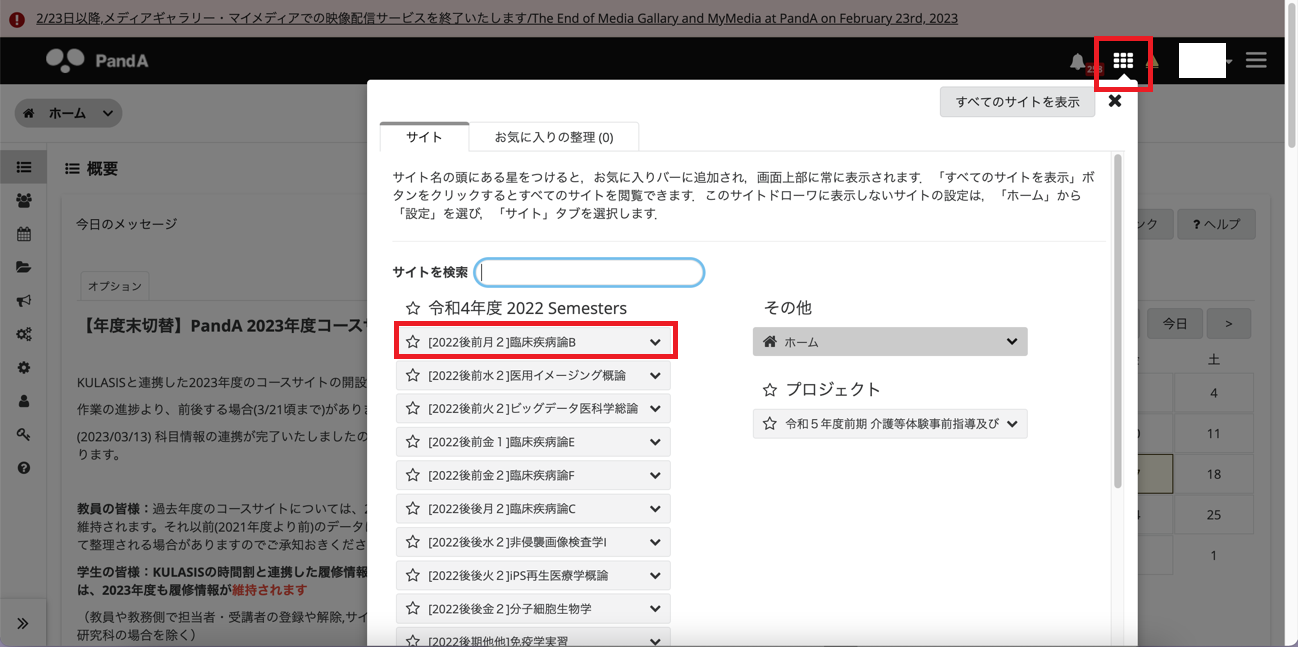Expand the ホーム dropdown under その他
Viewport: 1298px width, 647px height.
point(1012,342)
